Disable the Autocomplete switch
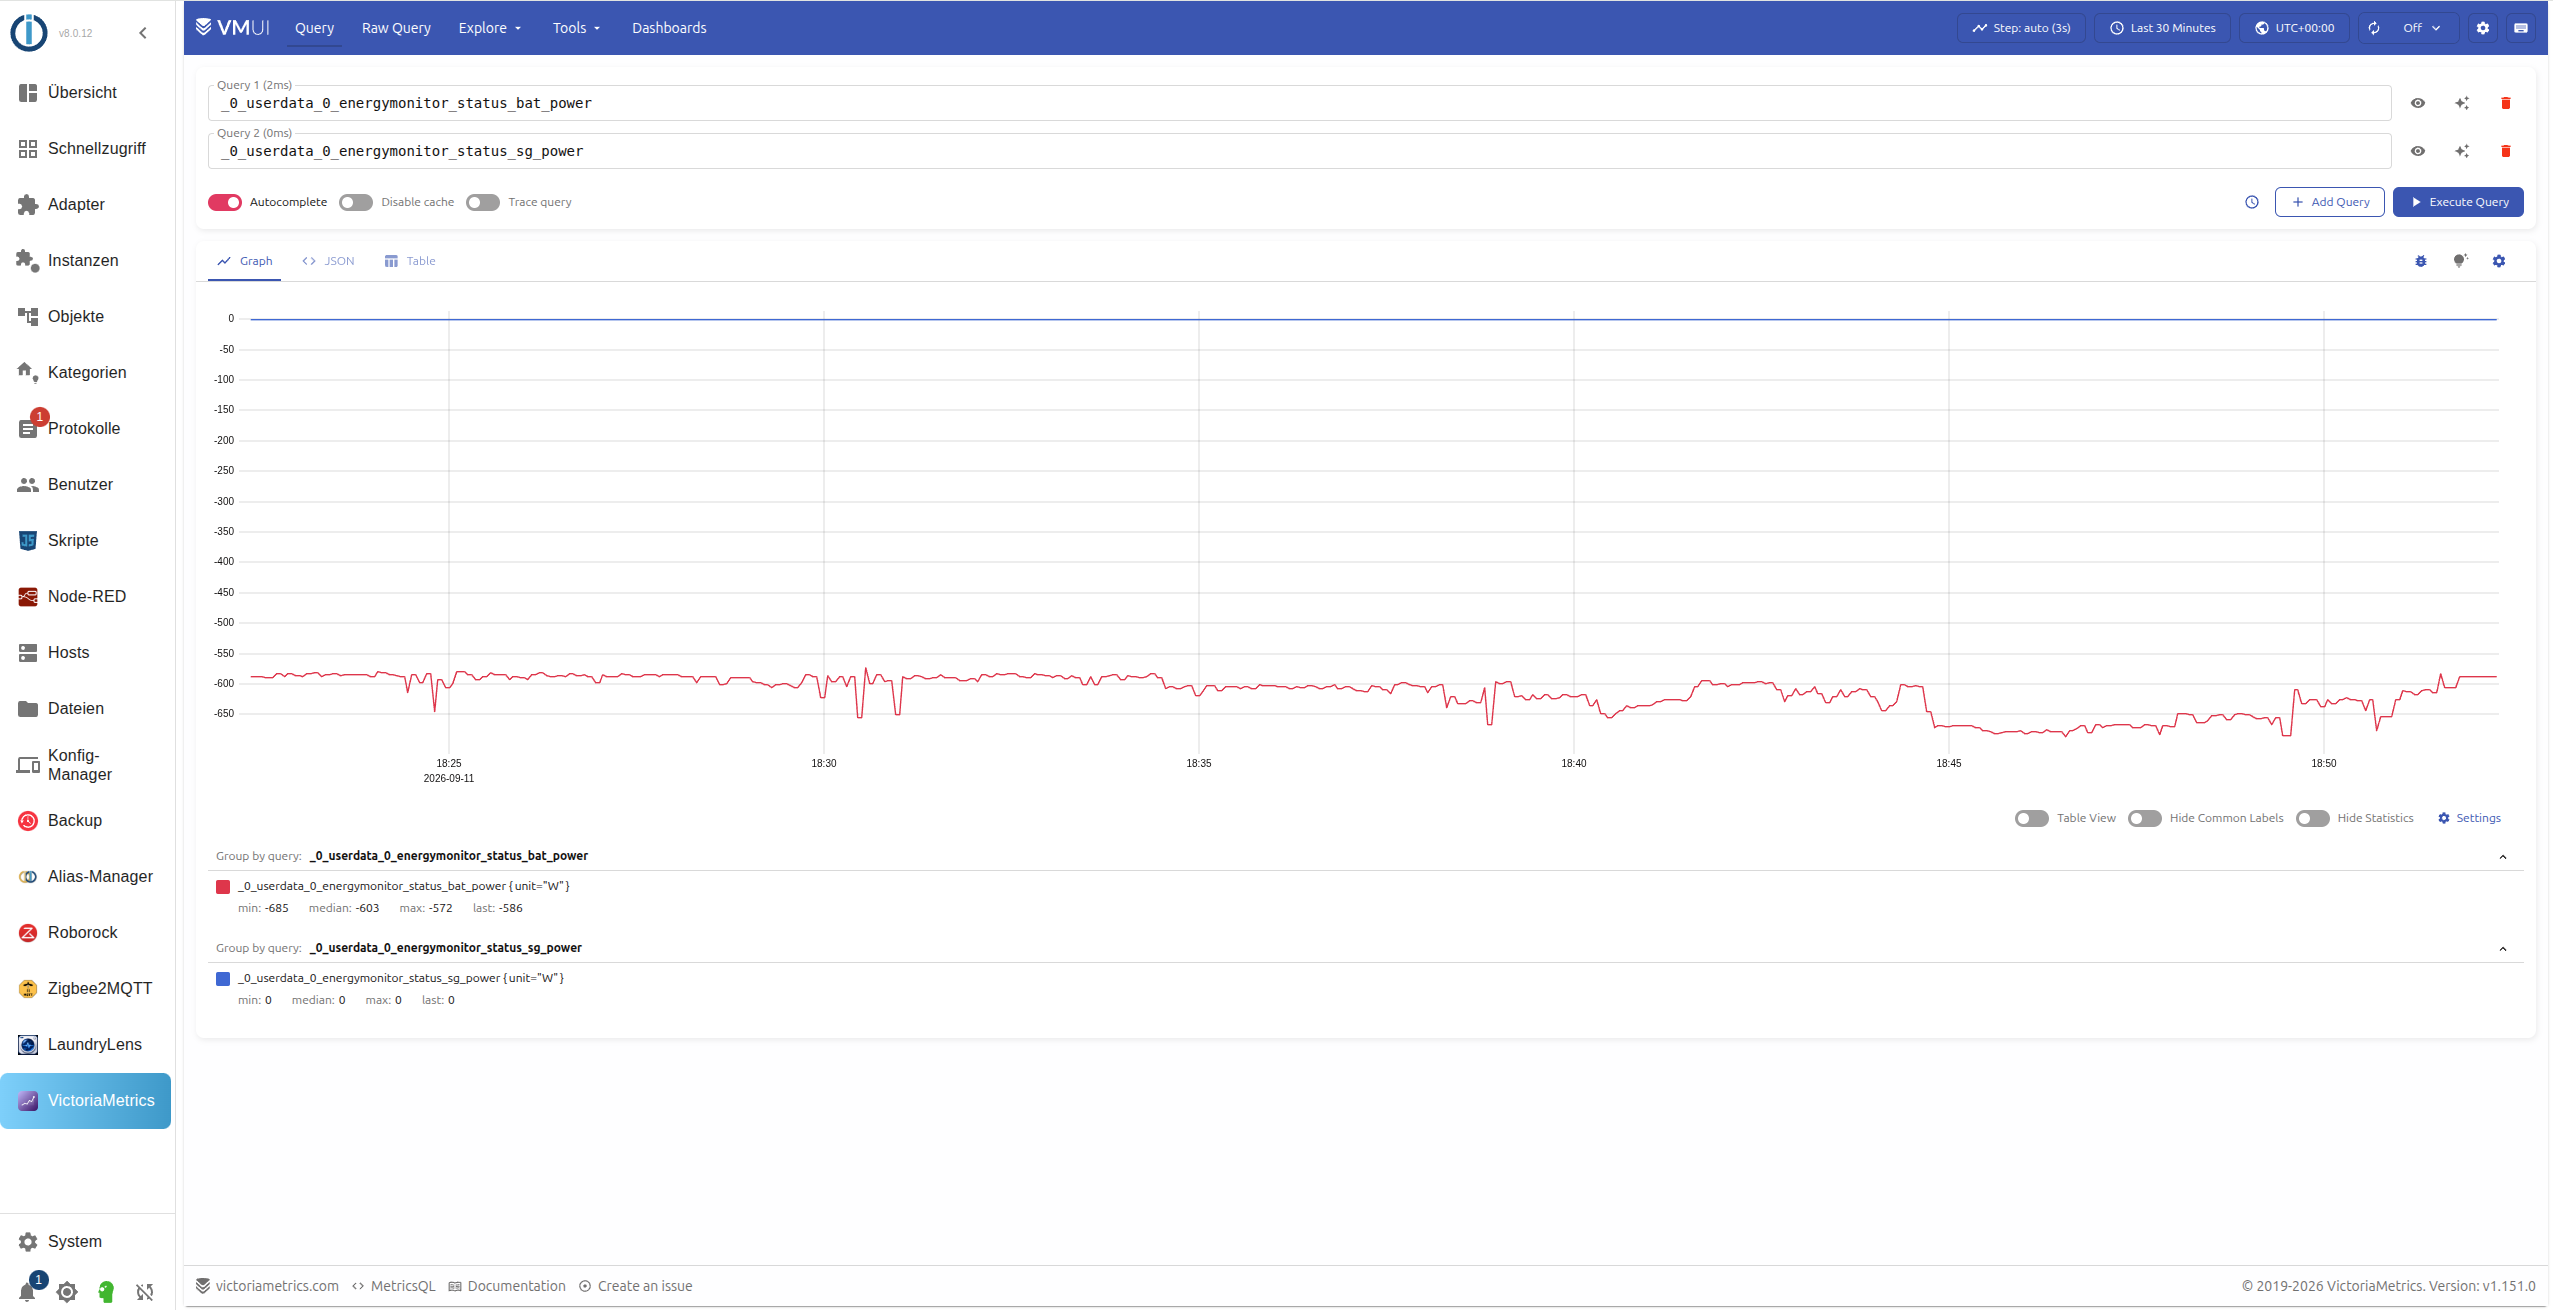 coord(225,202)
